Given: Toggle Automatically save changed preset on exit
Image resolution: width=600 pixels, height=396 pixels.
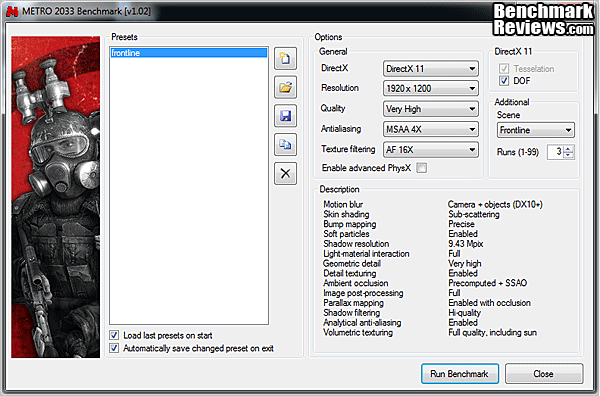Looking at the screenshot, I should coord(114,348).
